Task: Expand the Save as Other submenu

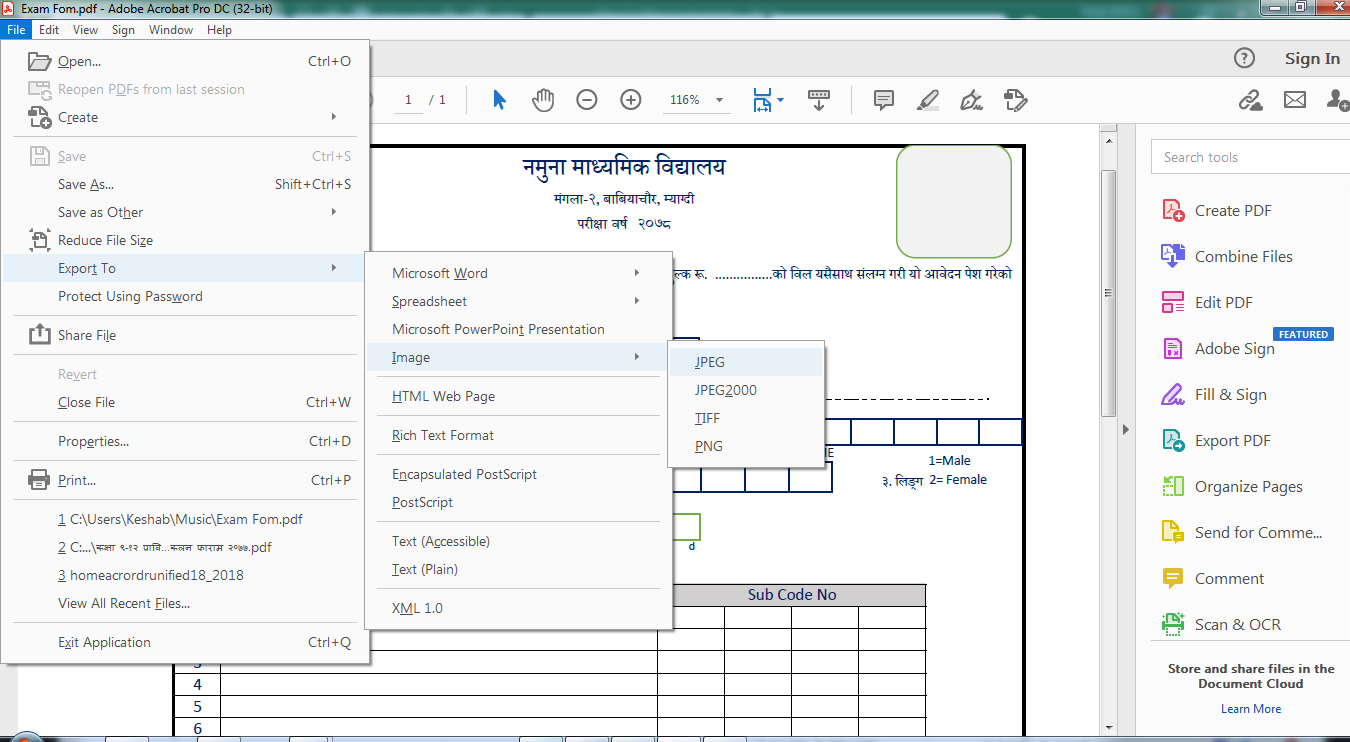Action: pyautogui.click(x=334, y=212)
